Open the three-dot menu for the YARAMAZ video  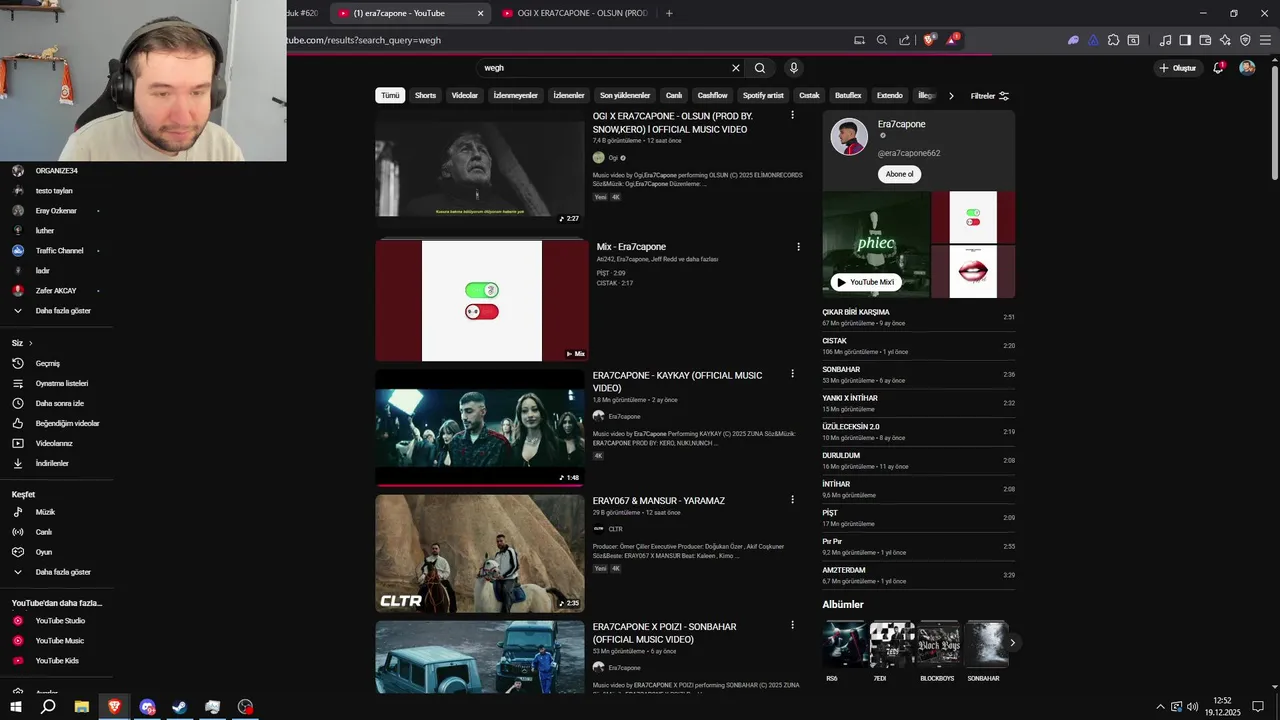coord(793,499)
